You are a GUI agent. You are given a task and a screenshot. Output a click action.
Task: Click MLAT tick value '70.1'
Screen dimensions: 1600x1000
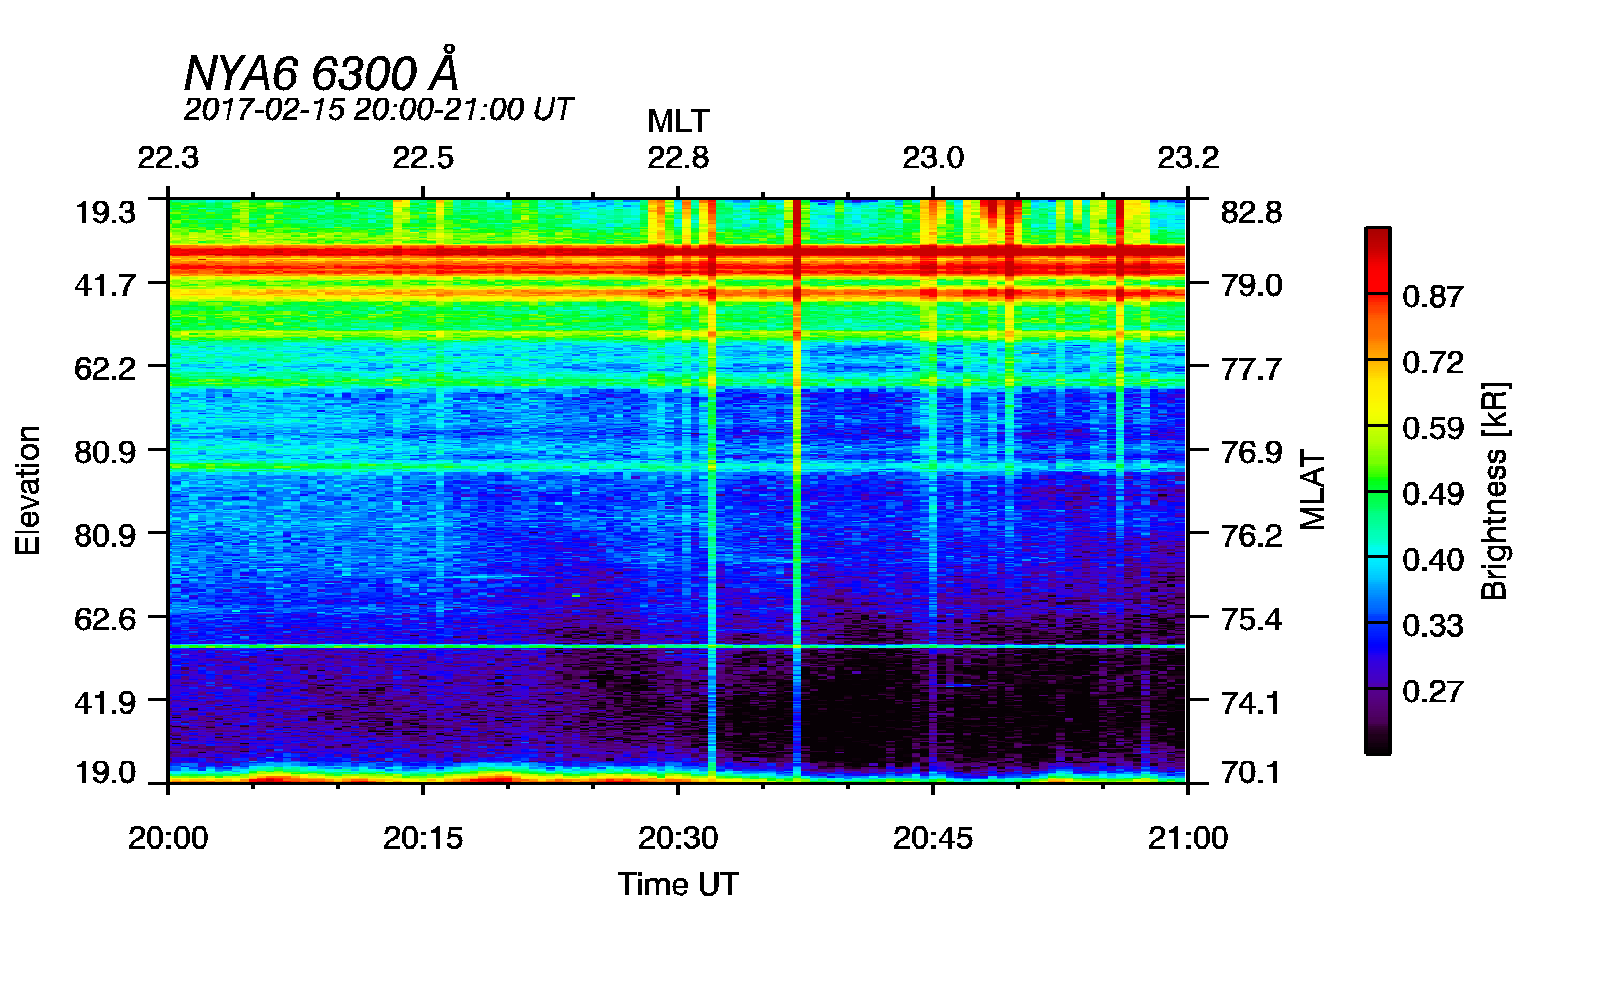click(1251, 772)
